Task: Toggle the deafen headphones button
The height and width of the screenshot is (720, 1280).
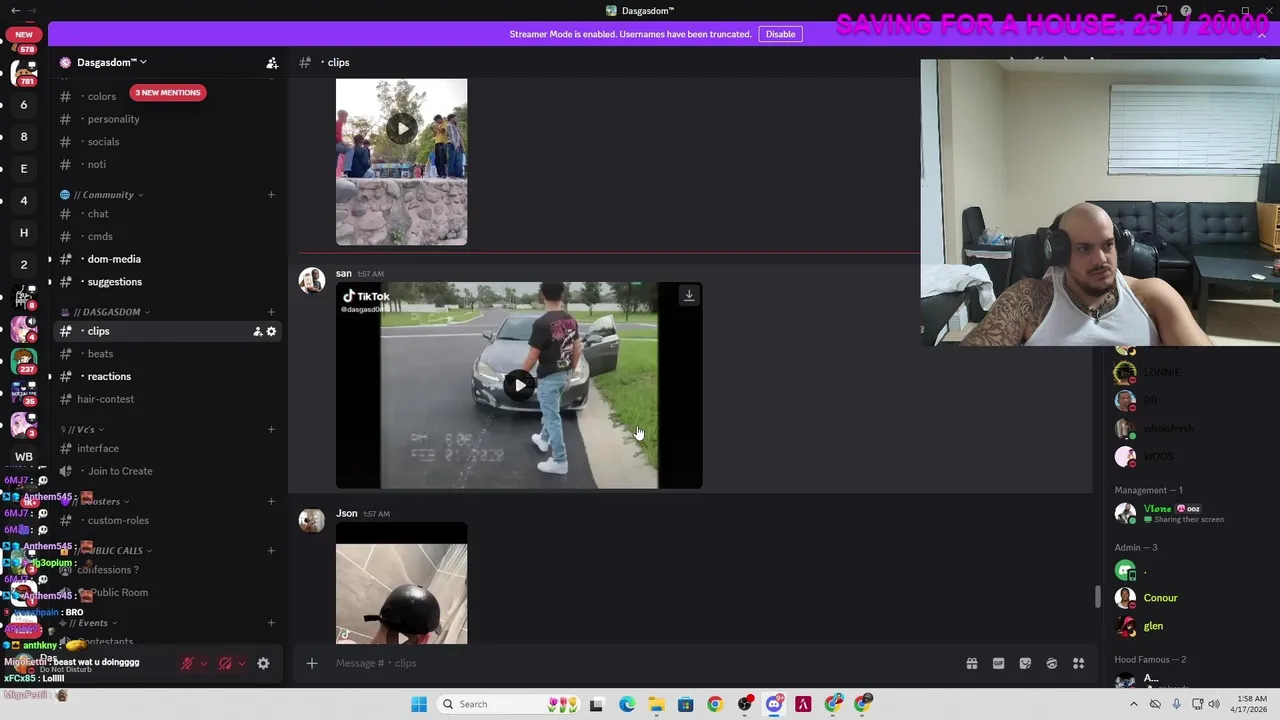Action: coord(225,663)
